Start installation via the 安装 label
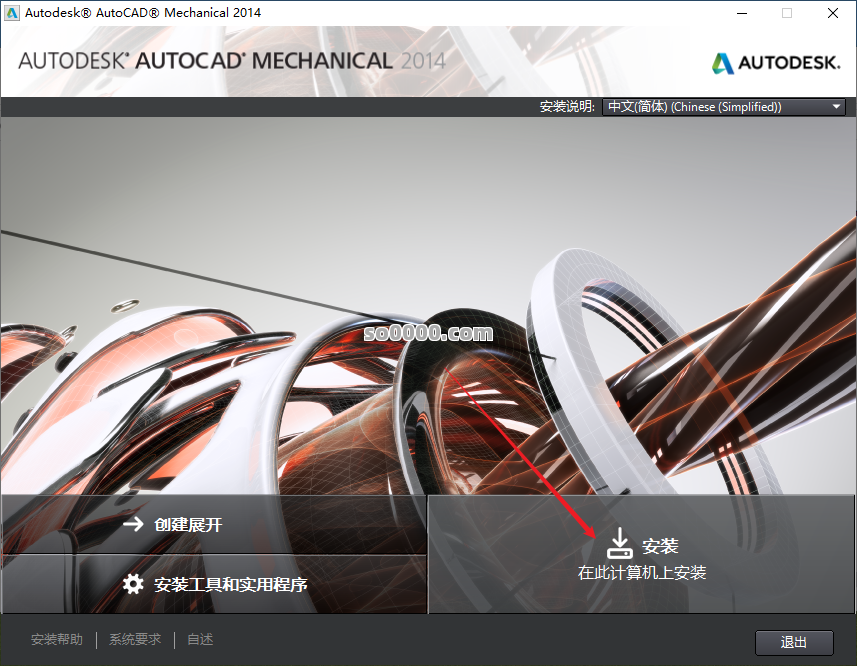The height and width of the screenshot is (666, 857). pos(660,546)
